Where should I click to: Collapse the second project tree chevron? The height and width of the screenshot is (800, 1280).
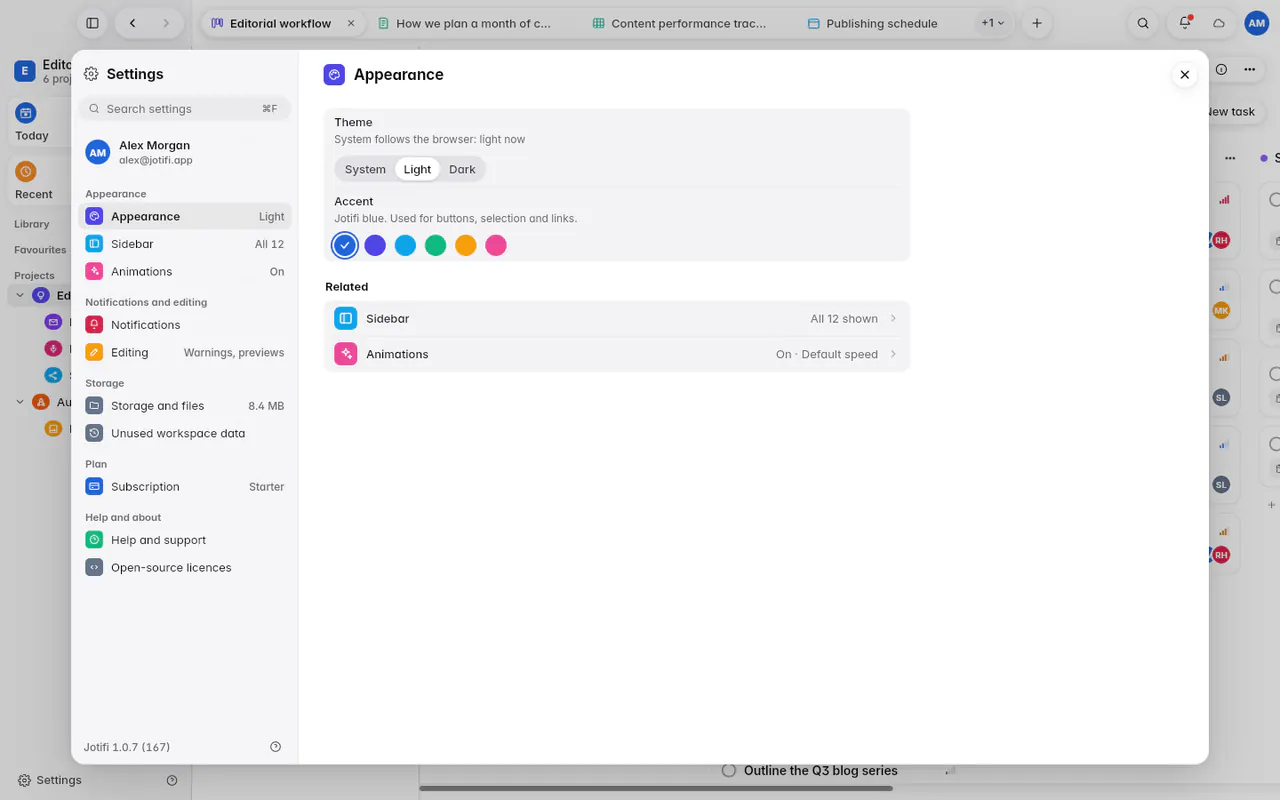[19, 402]
